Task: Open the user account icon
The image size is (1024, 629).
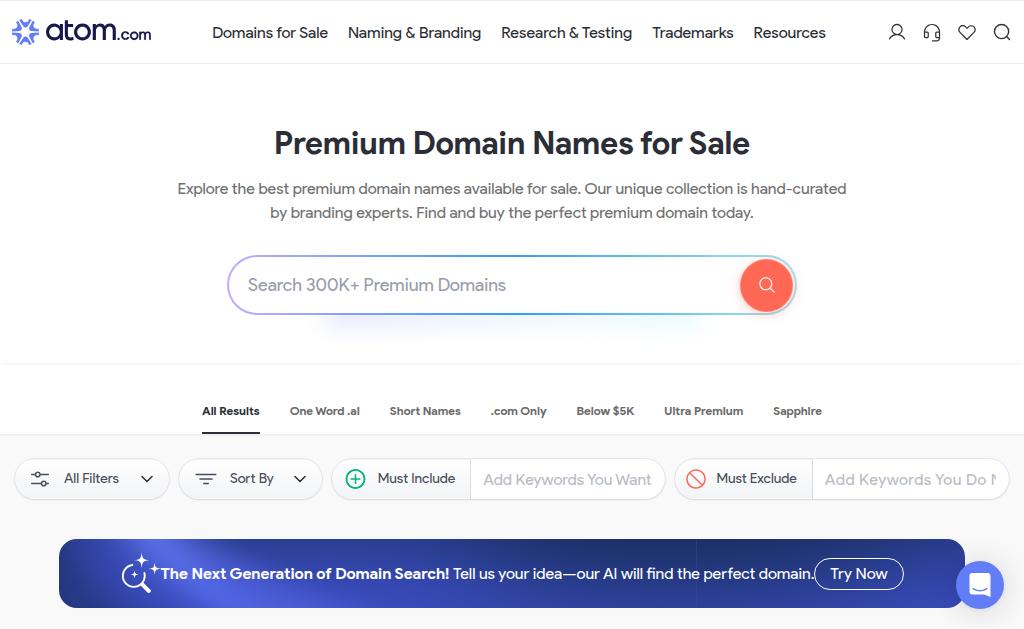Action: (x=897, y=32)
